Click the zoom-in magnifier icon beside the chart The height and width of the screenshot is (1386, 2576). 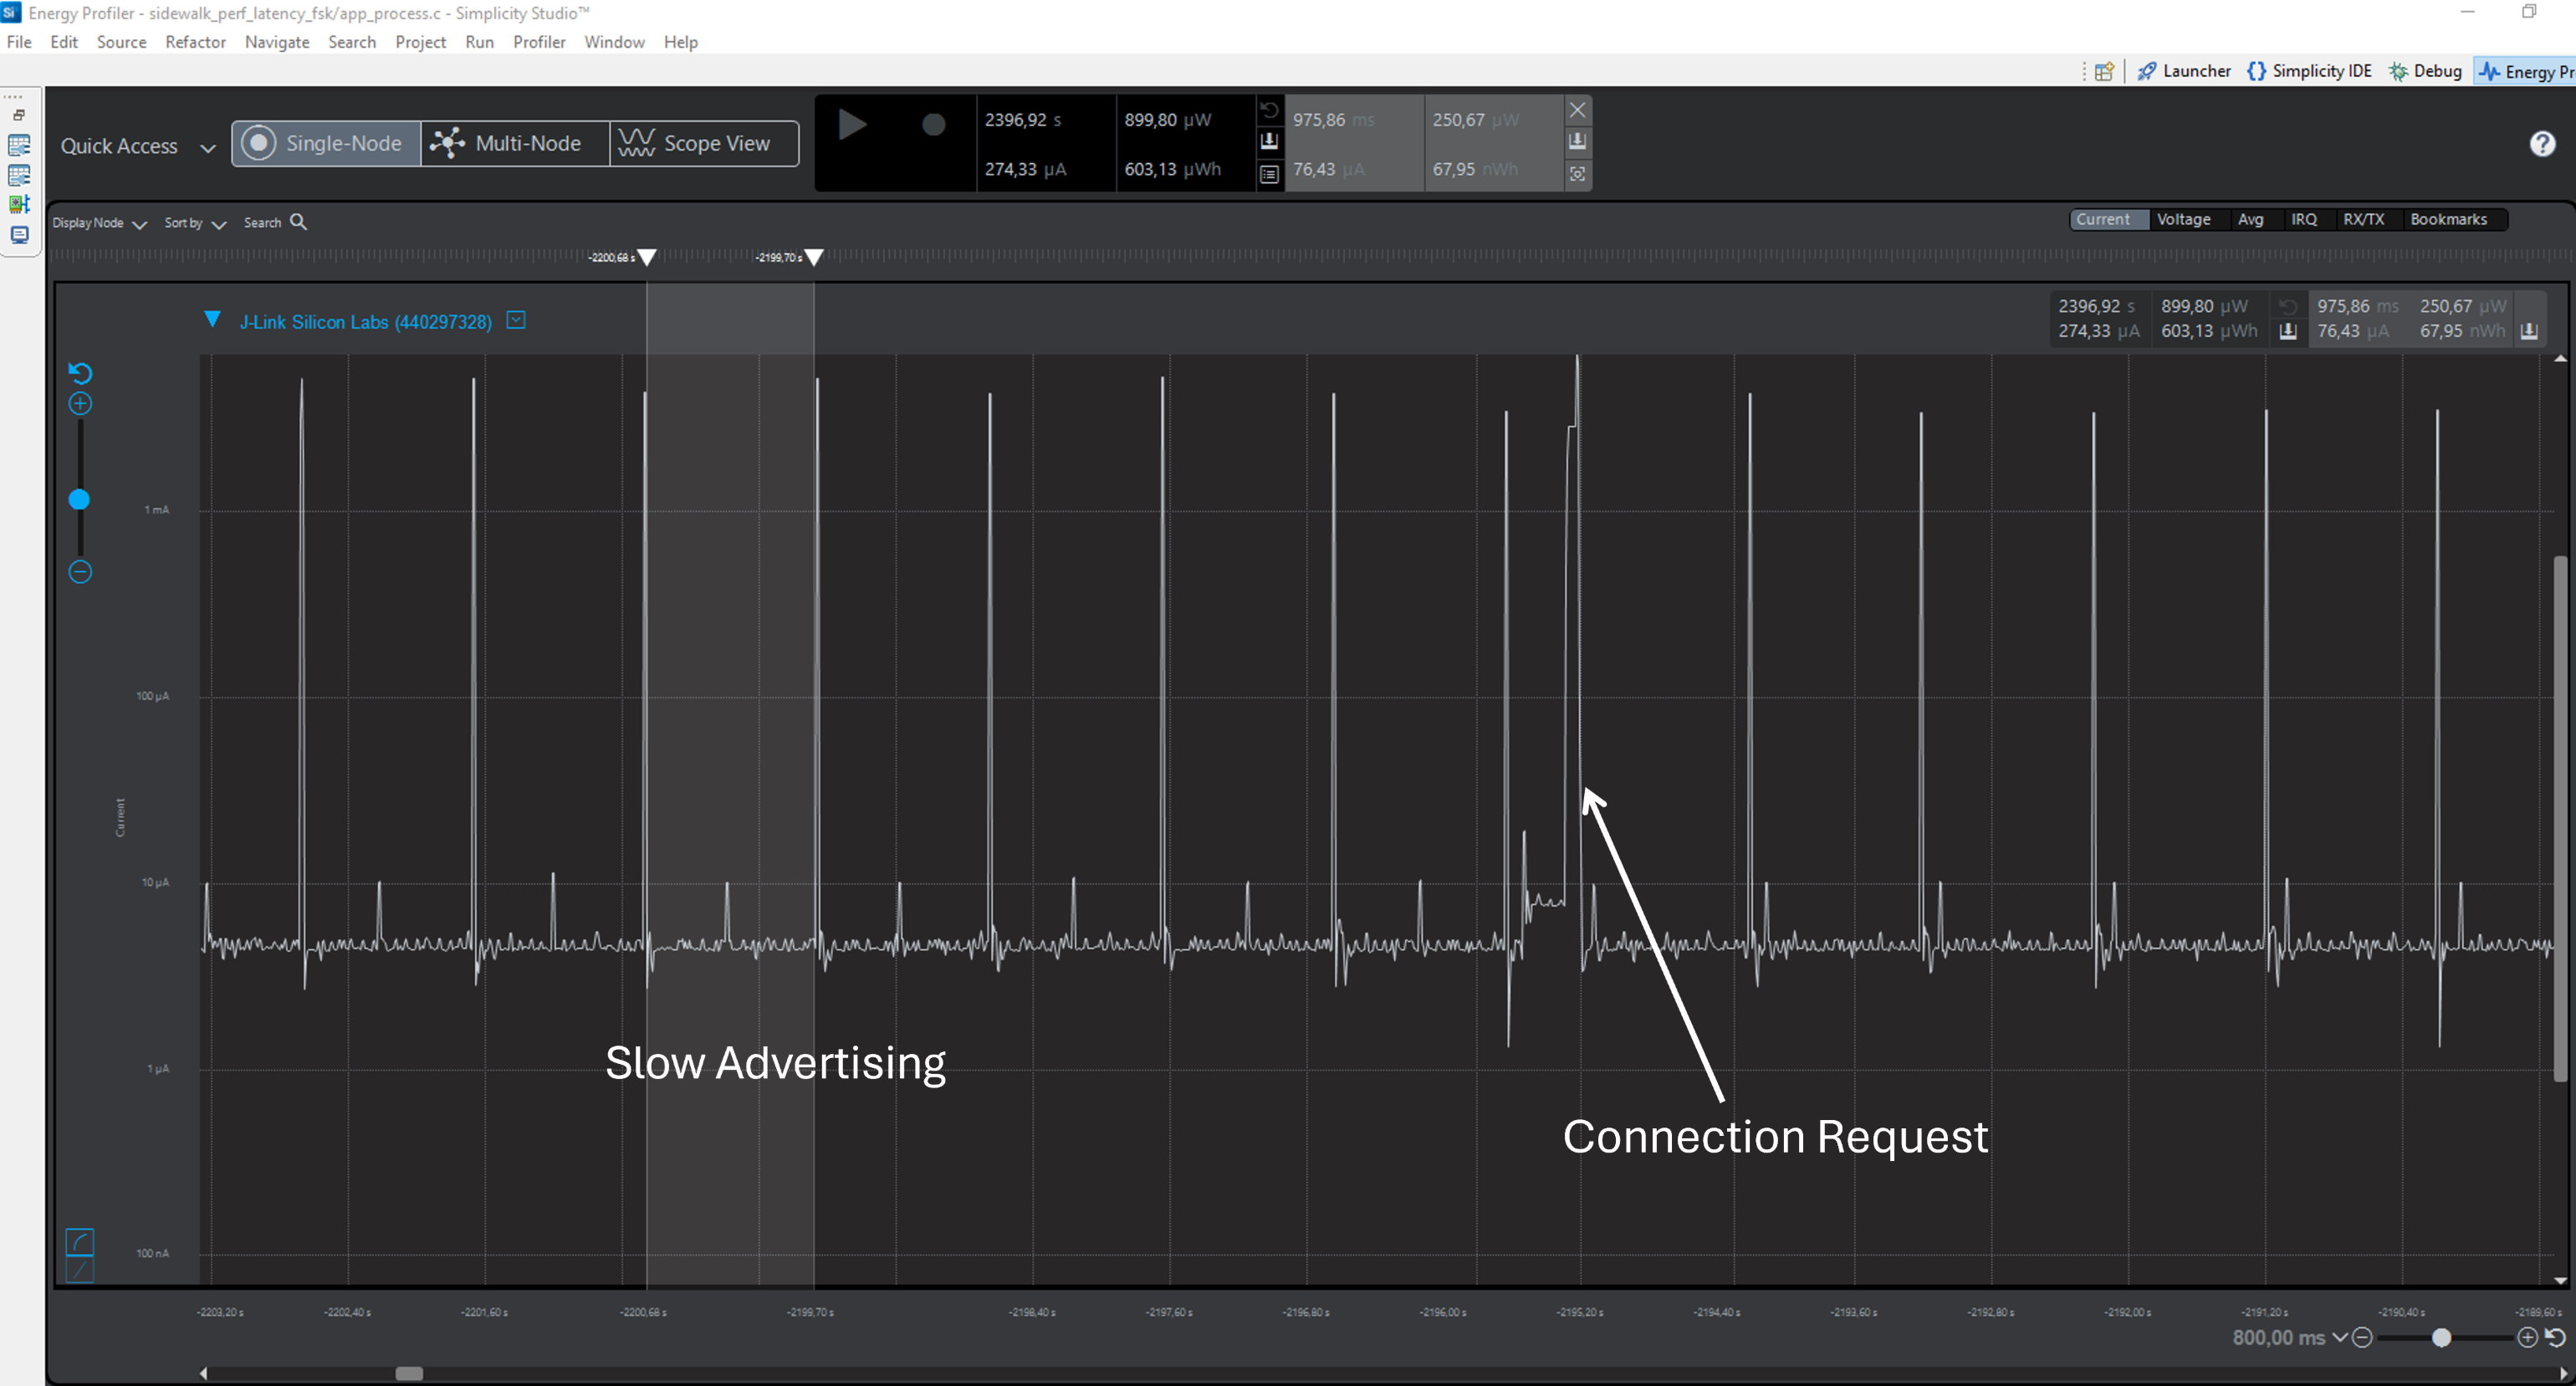[79, 403]
